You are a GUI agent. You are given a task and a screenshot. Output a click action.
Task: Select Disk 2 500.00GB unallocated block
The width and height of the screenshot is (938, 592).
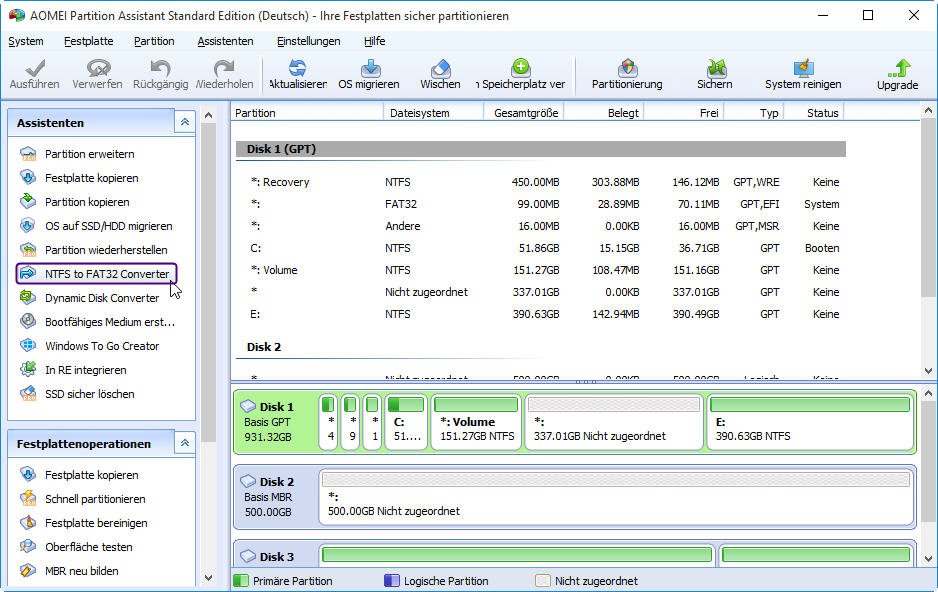pyautogui.click(x=616, y=497)
